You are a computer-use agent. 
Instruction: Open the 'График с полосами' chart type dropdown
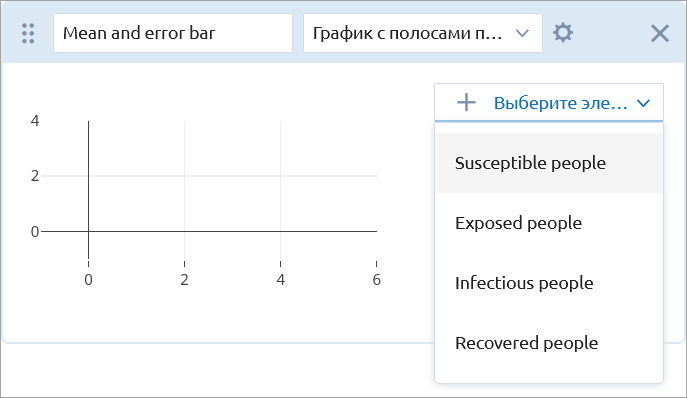pyautogui.click(x=423, y=33)
